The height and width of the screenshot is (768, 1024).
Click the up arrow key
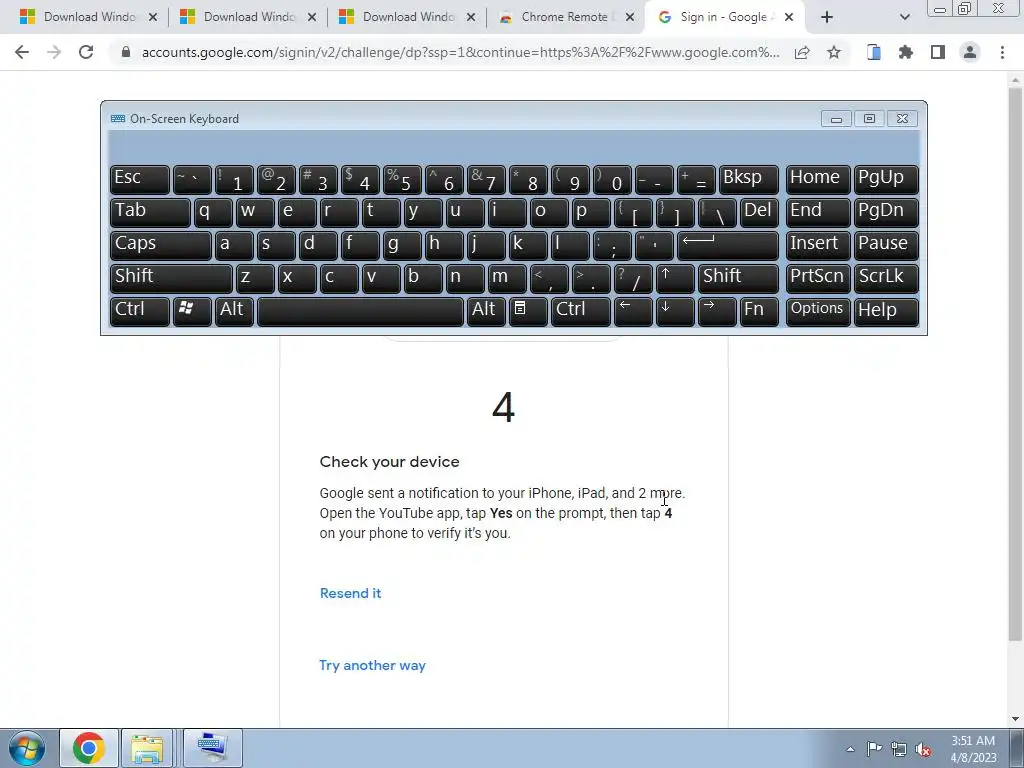click(675, 277)
